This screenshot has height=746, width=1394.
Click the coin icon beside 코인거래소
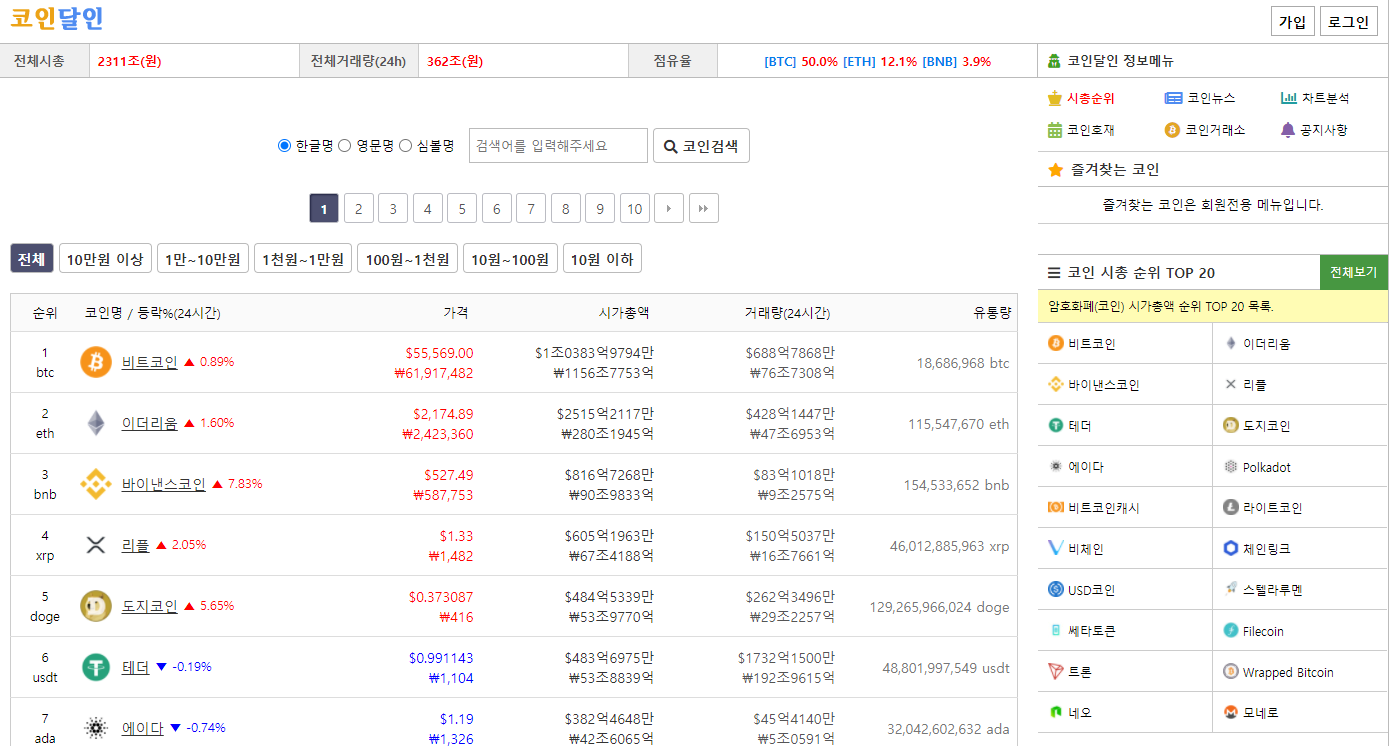(x=1173, y=130)
